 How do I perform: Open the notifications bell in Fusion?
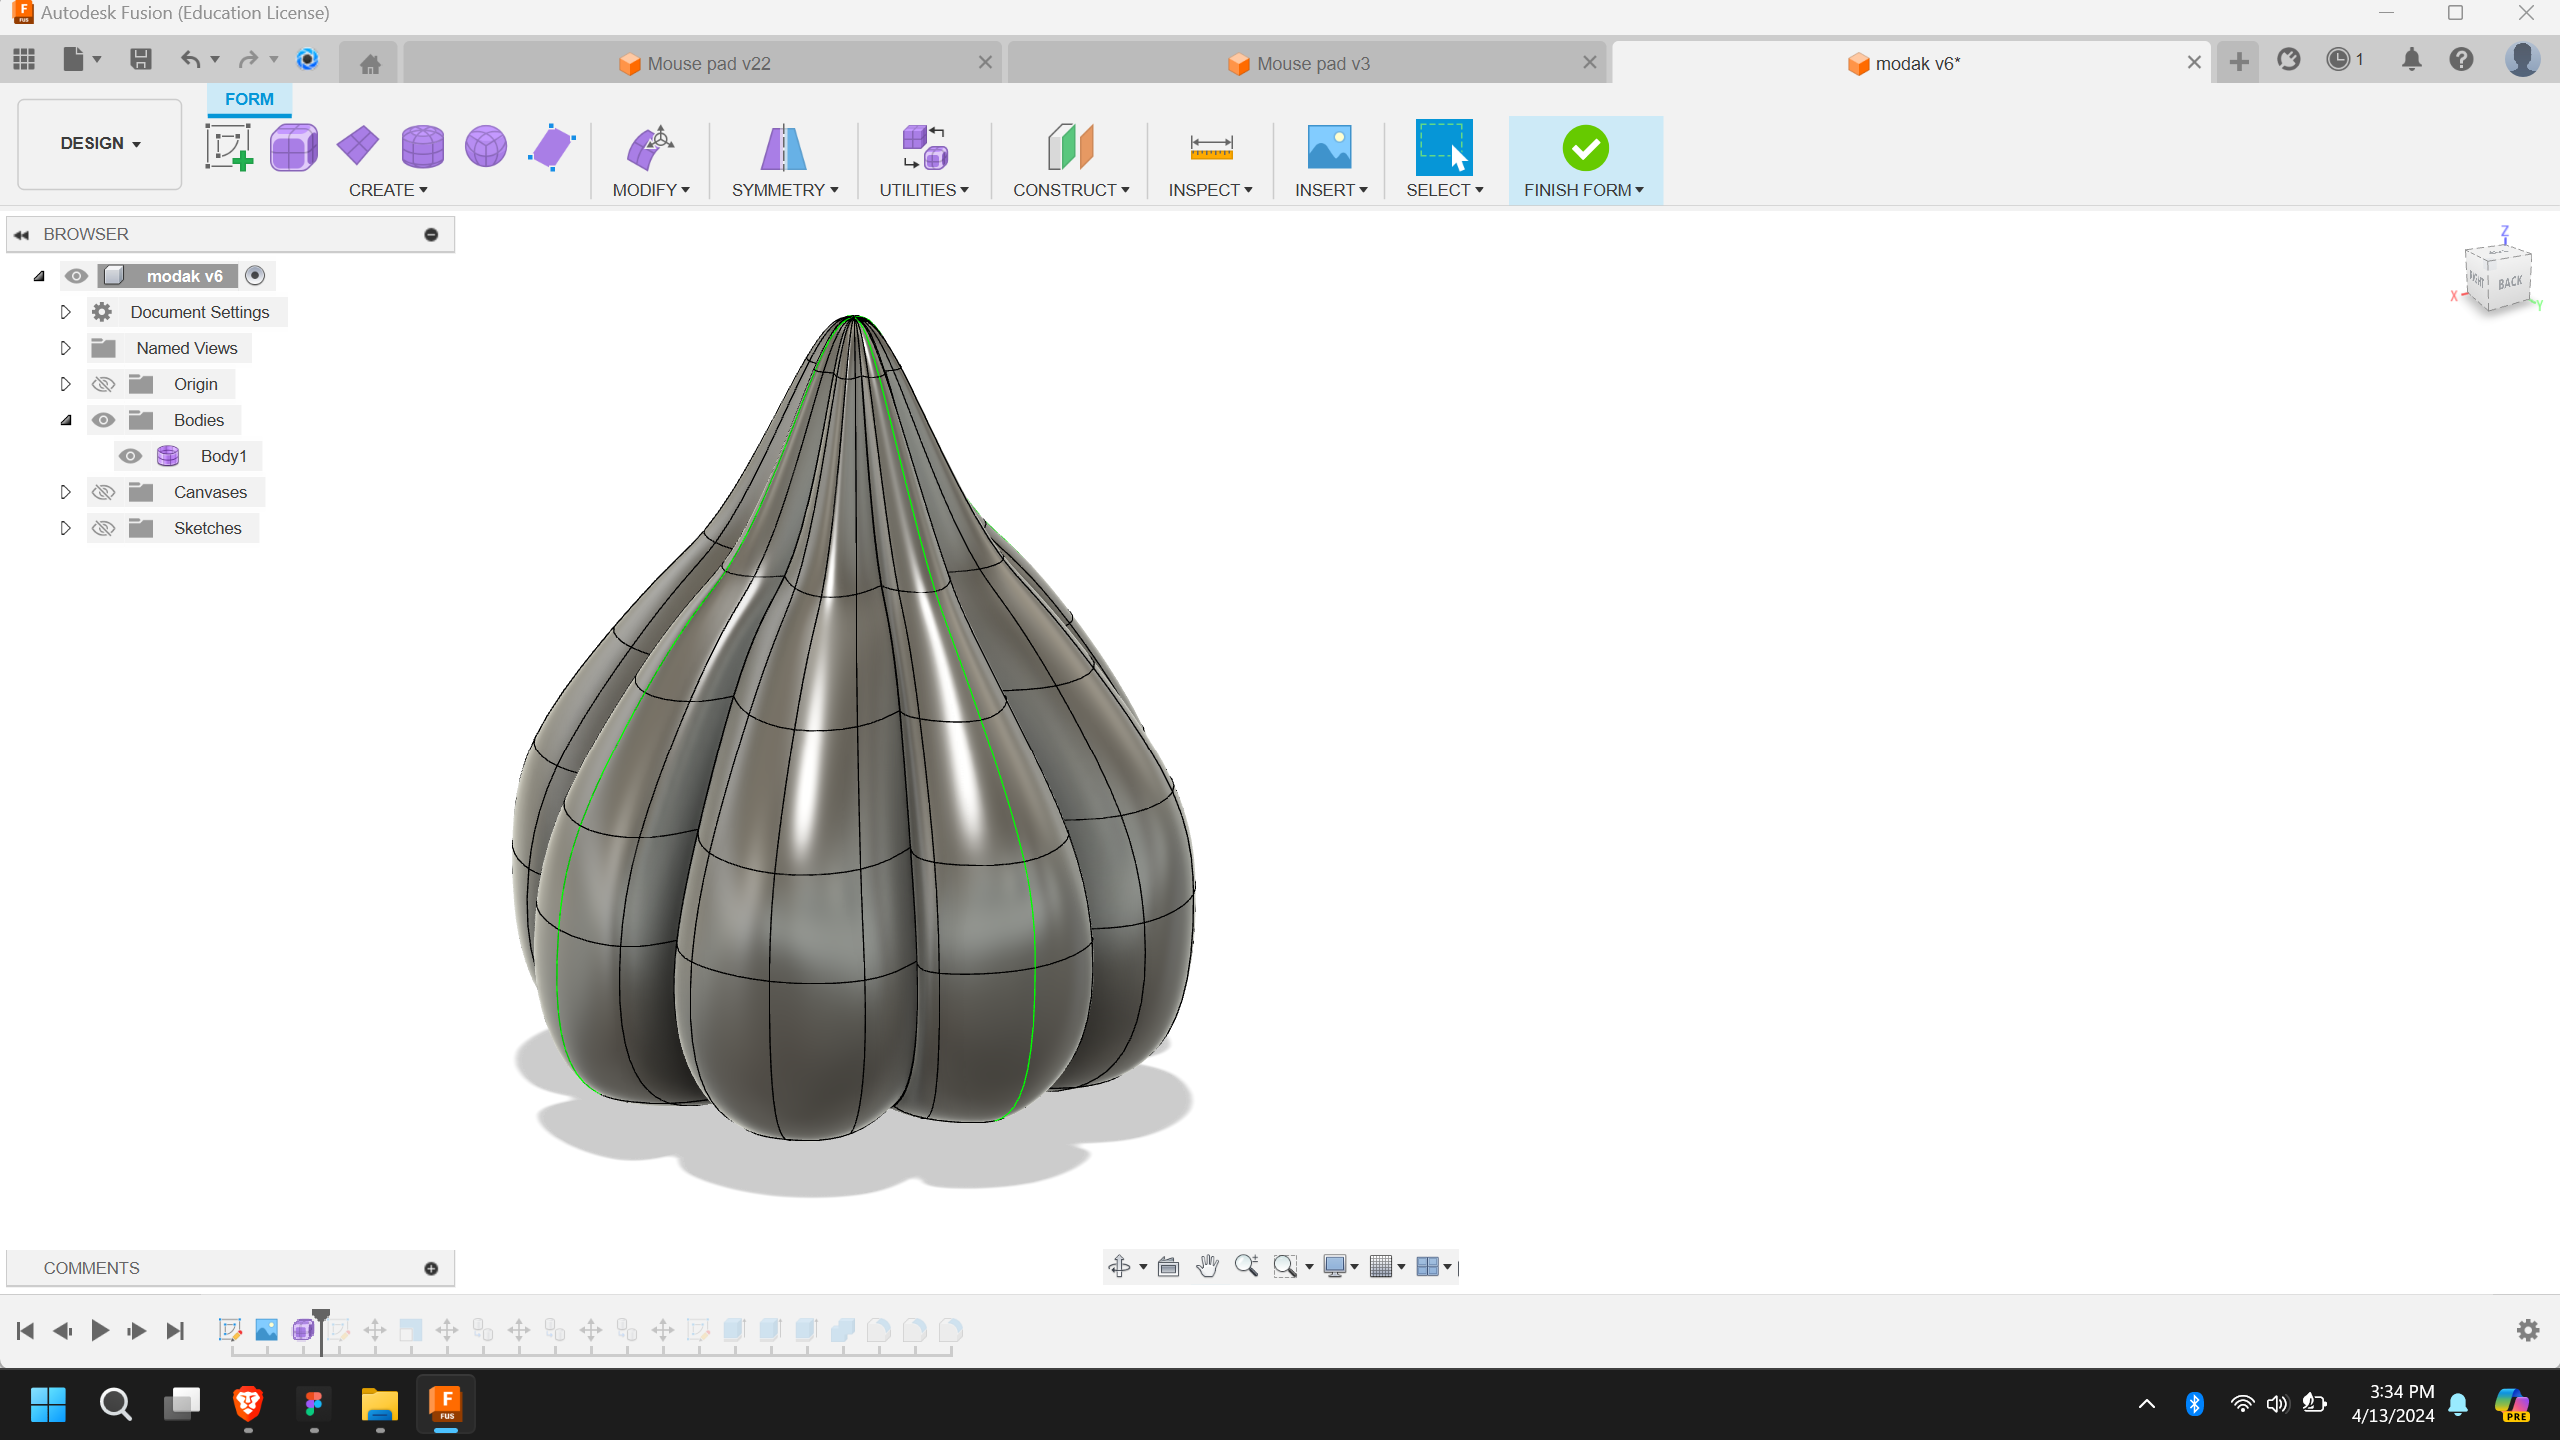click(x=2412, y=60)
